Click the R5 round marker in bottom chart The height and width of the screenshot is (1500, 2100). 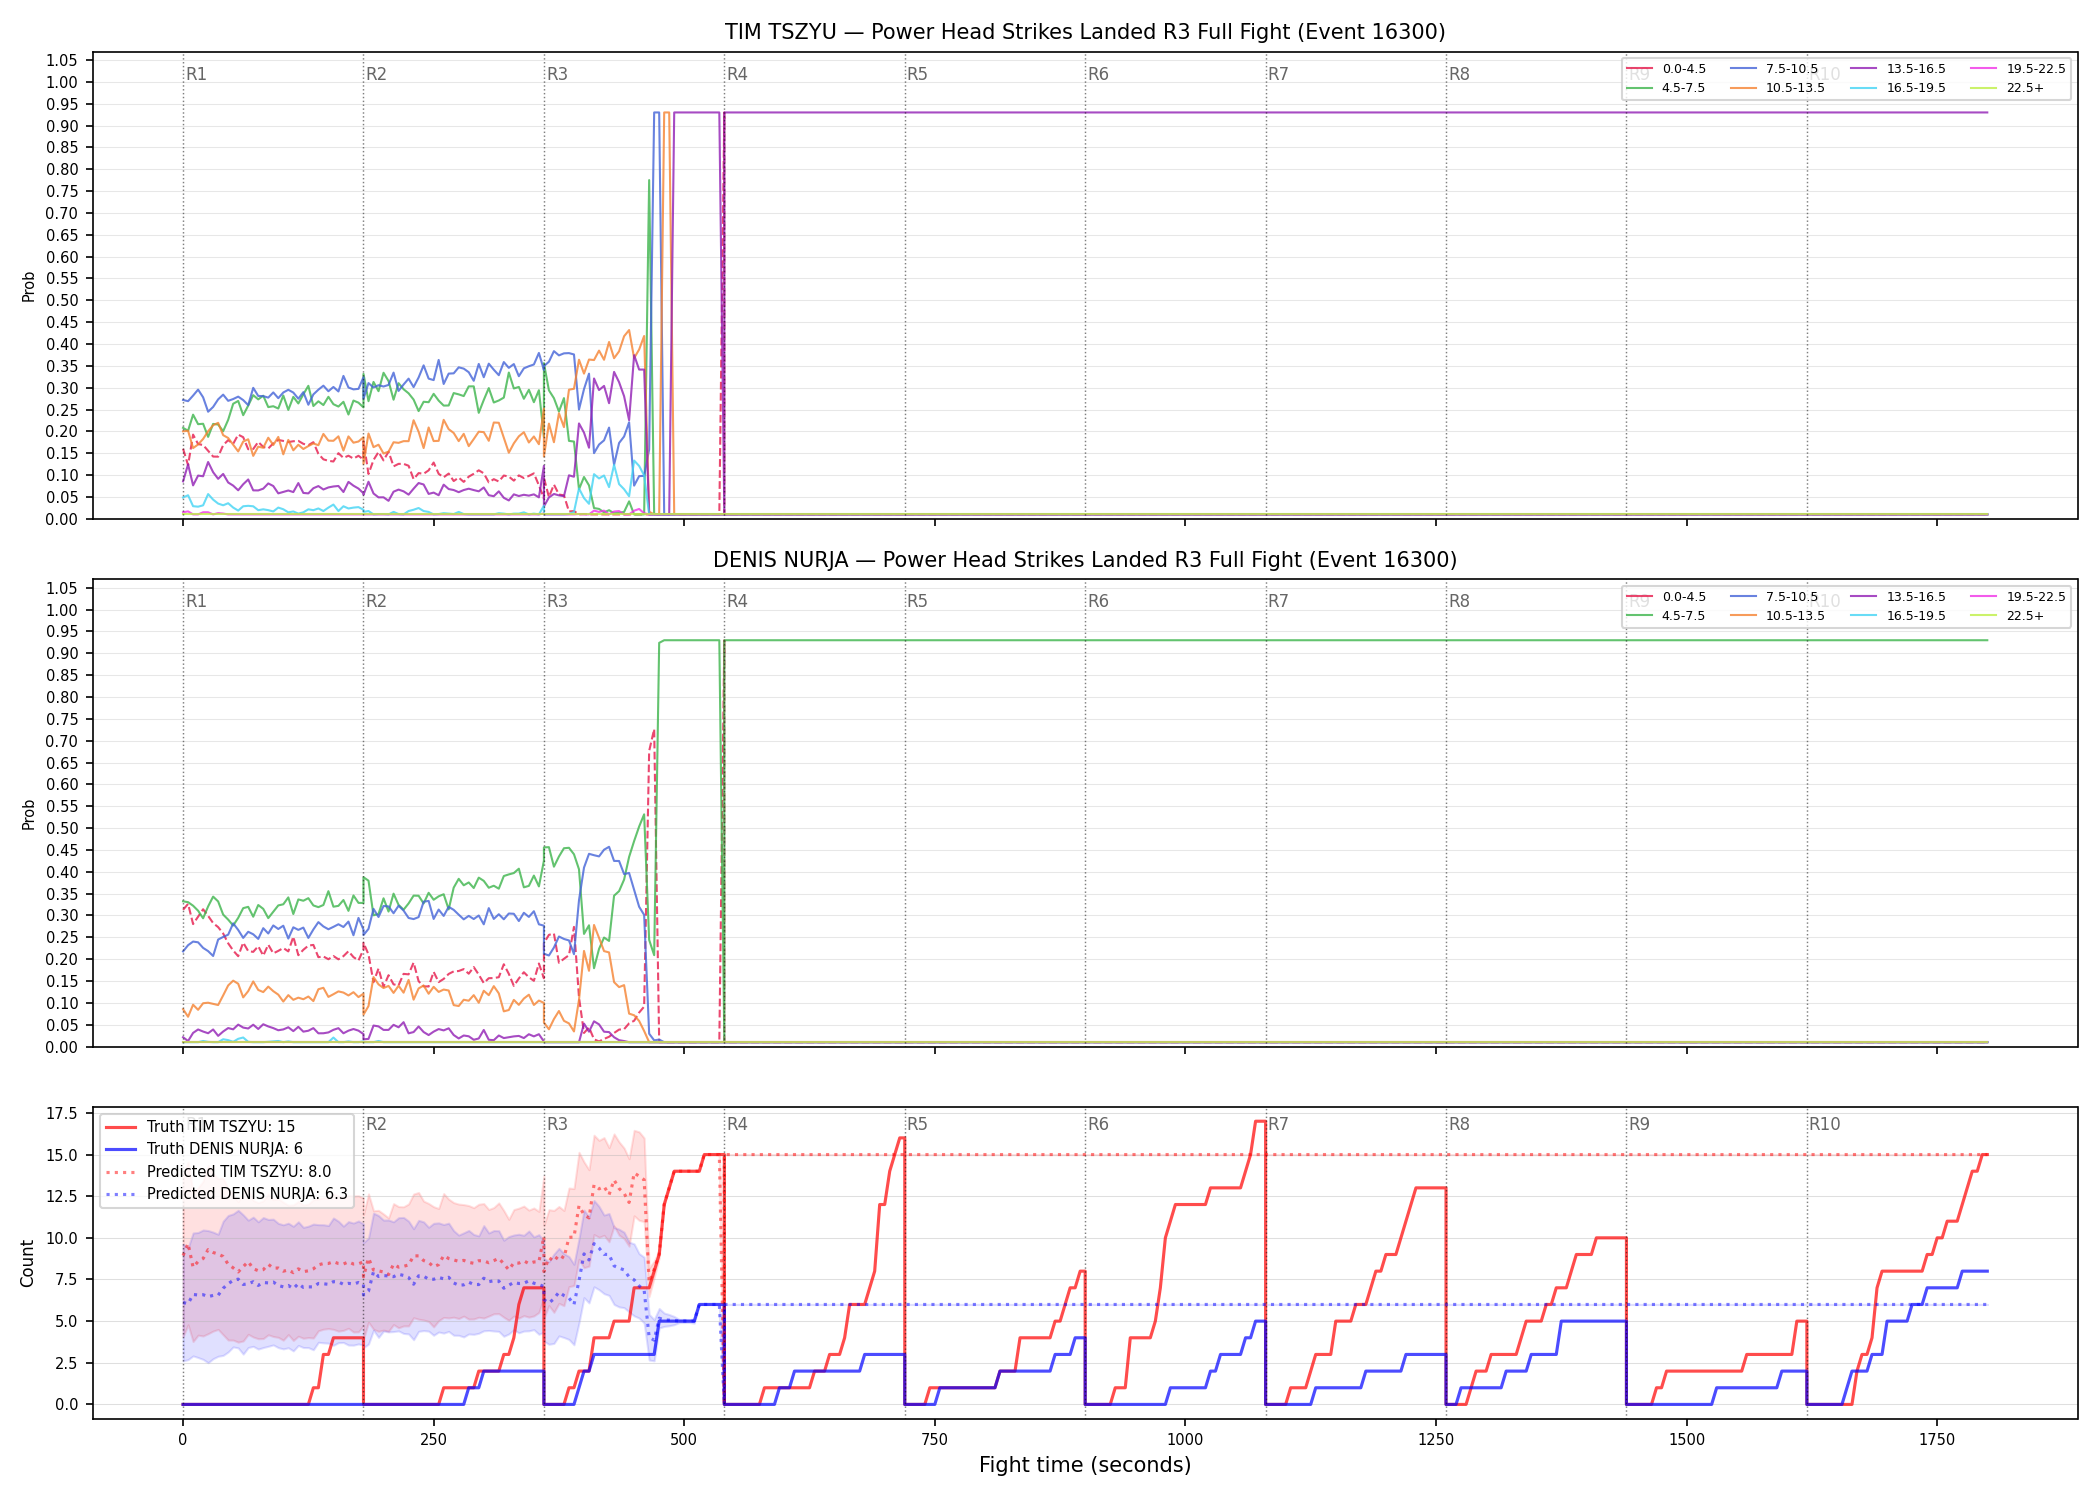pos(917,1124)
